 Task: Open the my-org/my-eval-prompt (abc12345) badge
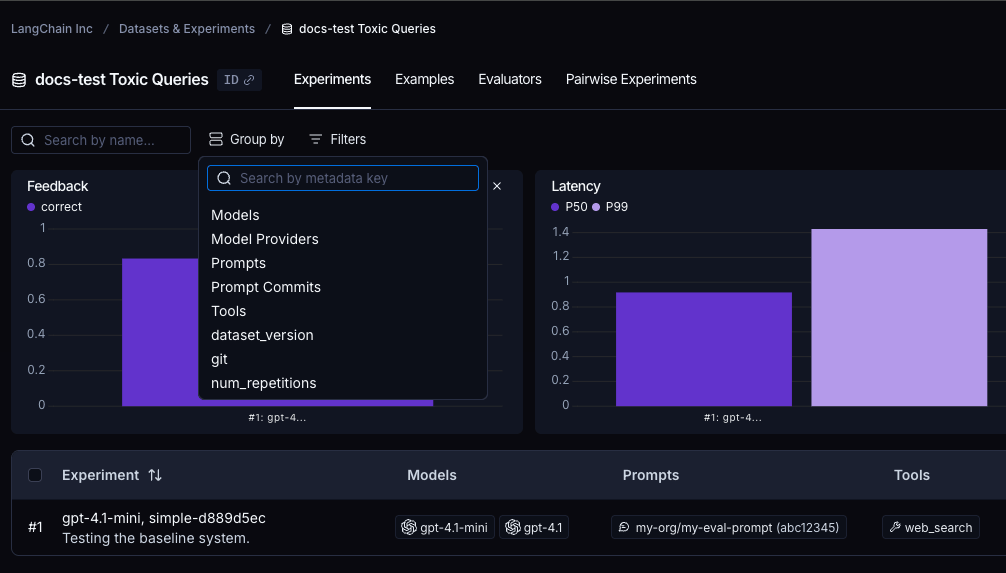[729, 527]
